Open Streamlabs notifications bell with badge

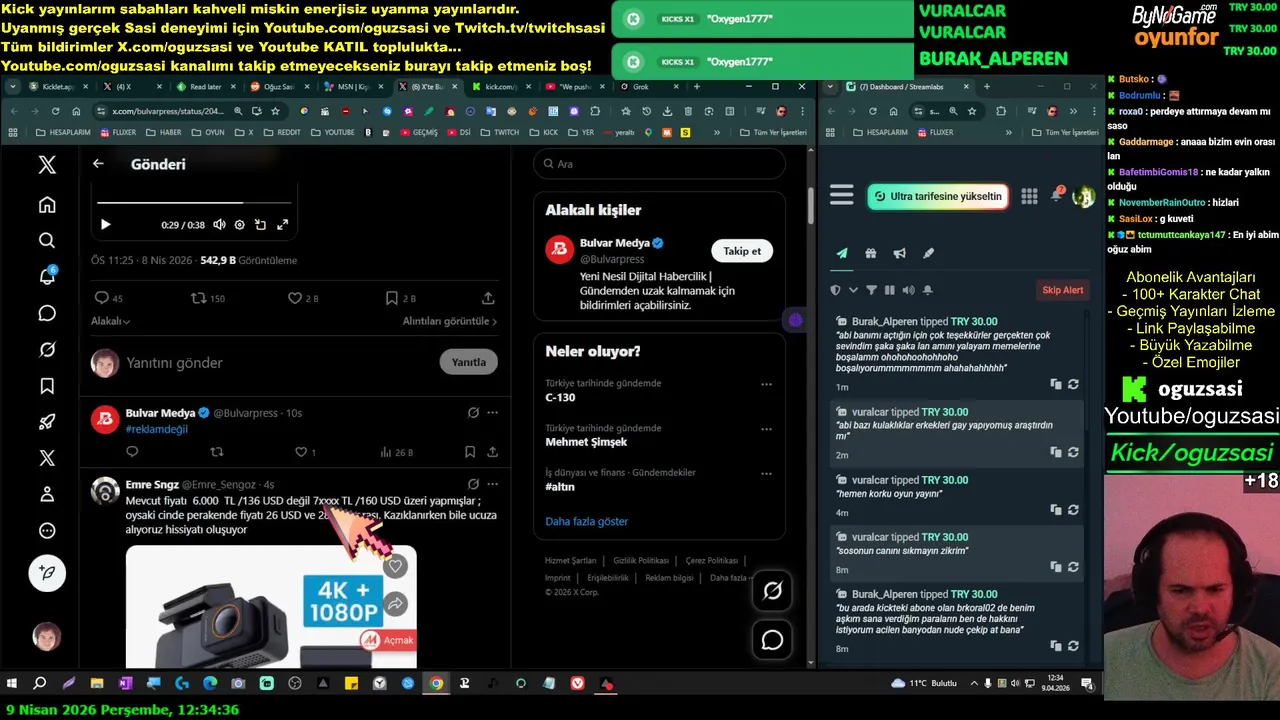[x=1056, y=195]
